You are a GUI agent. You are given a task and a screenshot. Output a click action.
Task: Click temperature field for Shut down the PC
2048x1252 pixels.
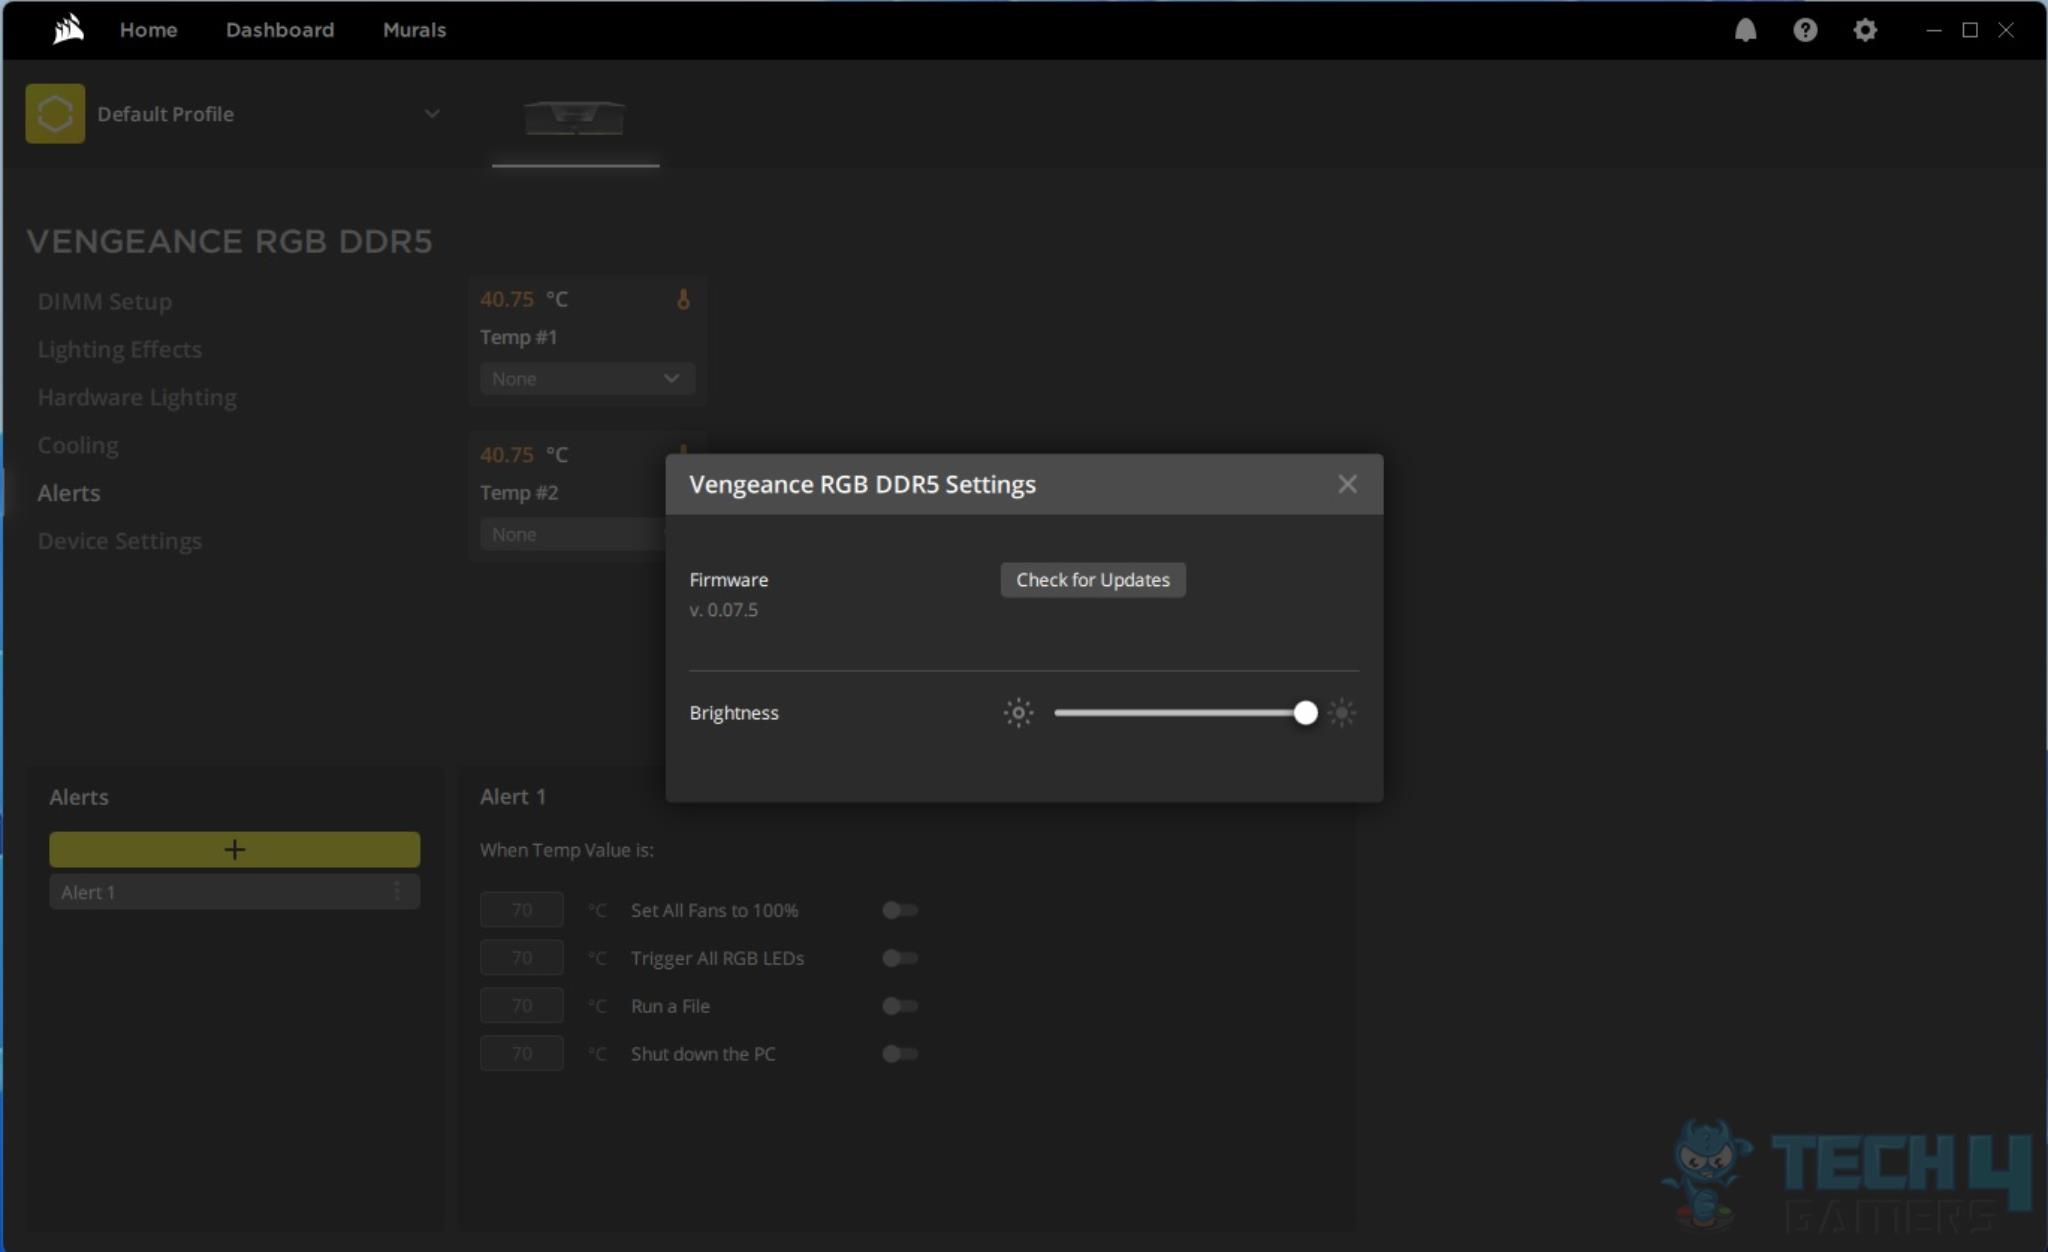(522, 1054)
